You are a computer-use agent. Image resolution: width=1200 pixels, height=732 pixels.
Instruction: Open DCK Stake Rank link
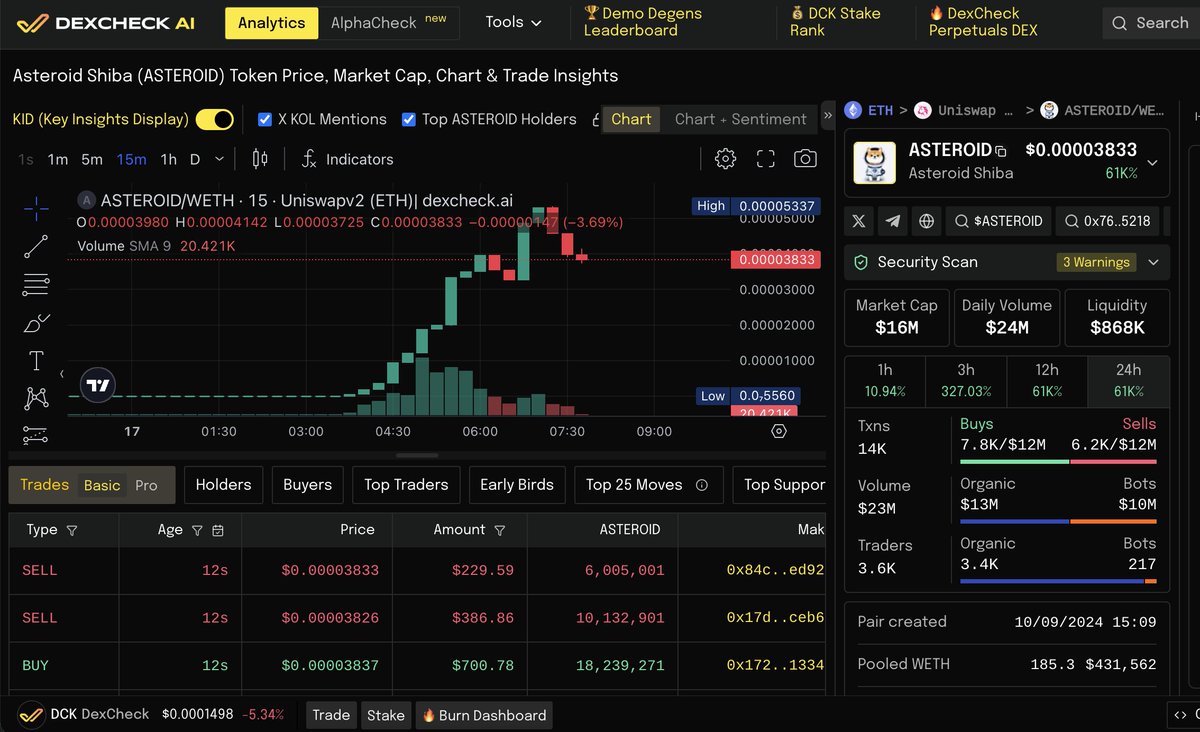[834, 22]
